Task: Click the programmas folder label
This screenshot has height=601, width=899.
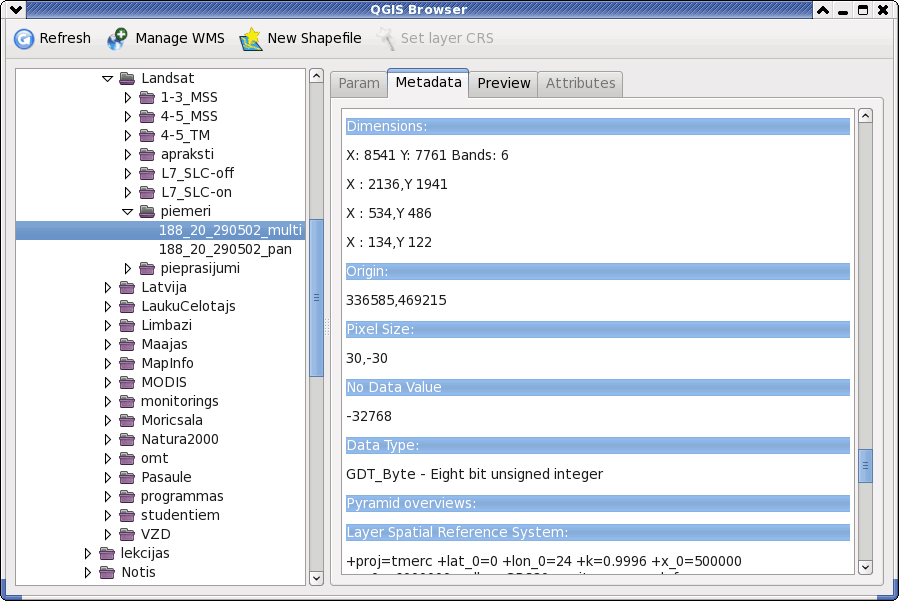Action: [182, 496]
